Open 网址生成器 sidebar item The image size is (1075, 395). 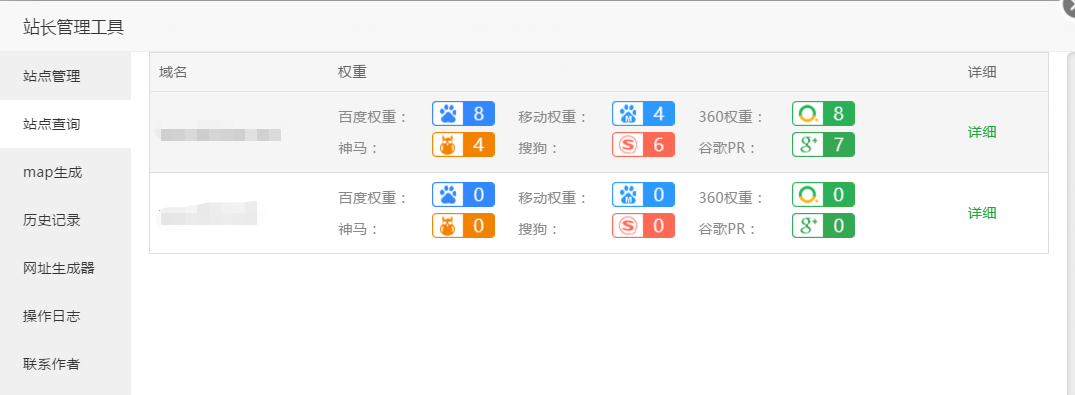tap(65, 268)
